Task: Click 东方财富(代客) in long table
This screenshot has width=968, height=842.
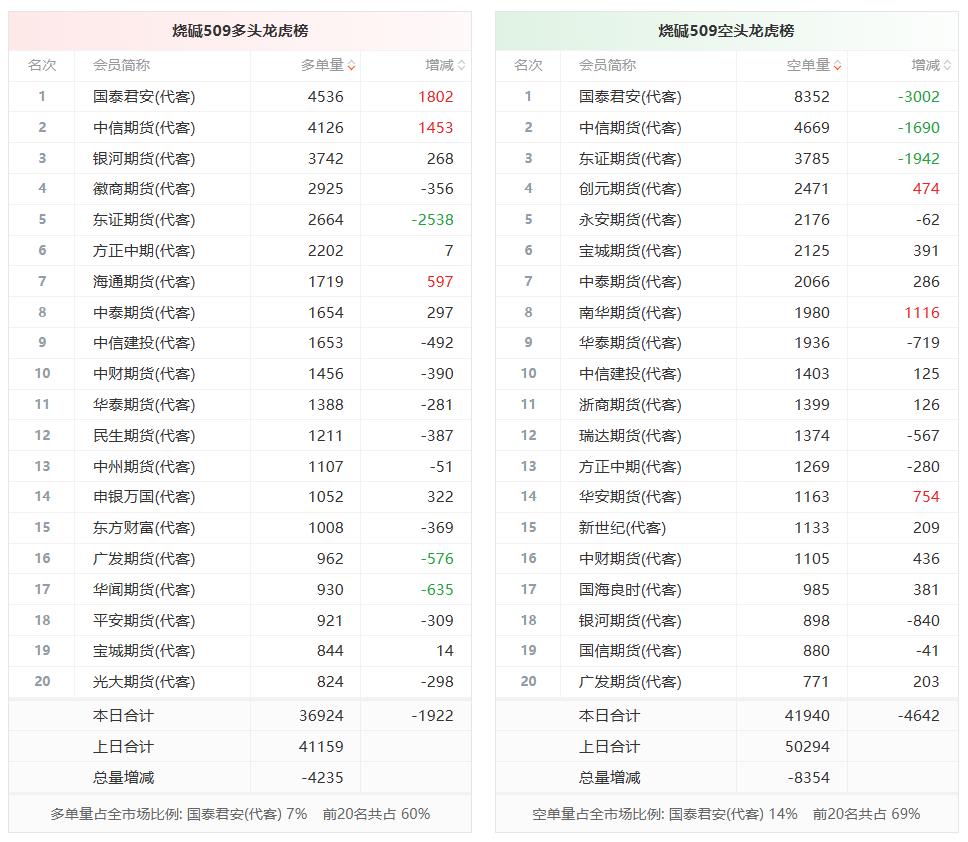Action: pyautogui.click(x=144, y=528)
